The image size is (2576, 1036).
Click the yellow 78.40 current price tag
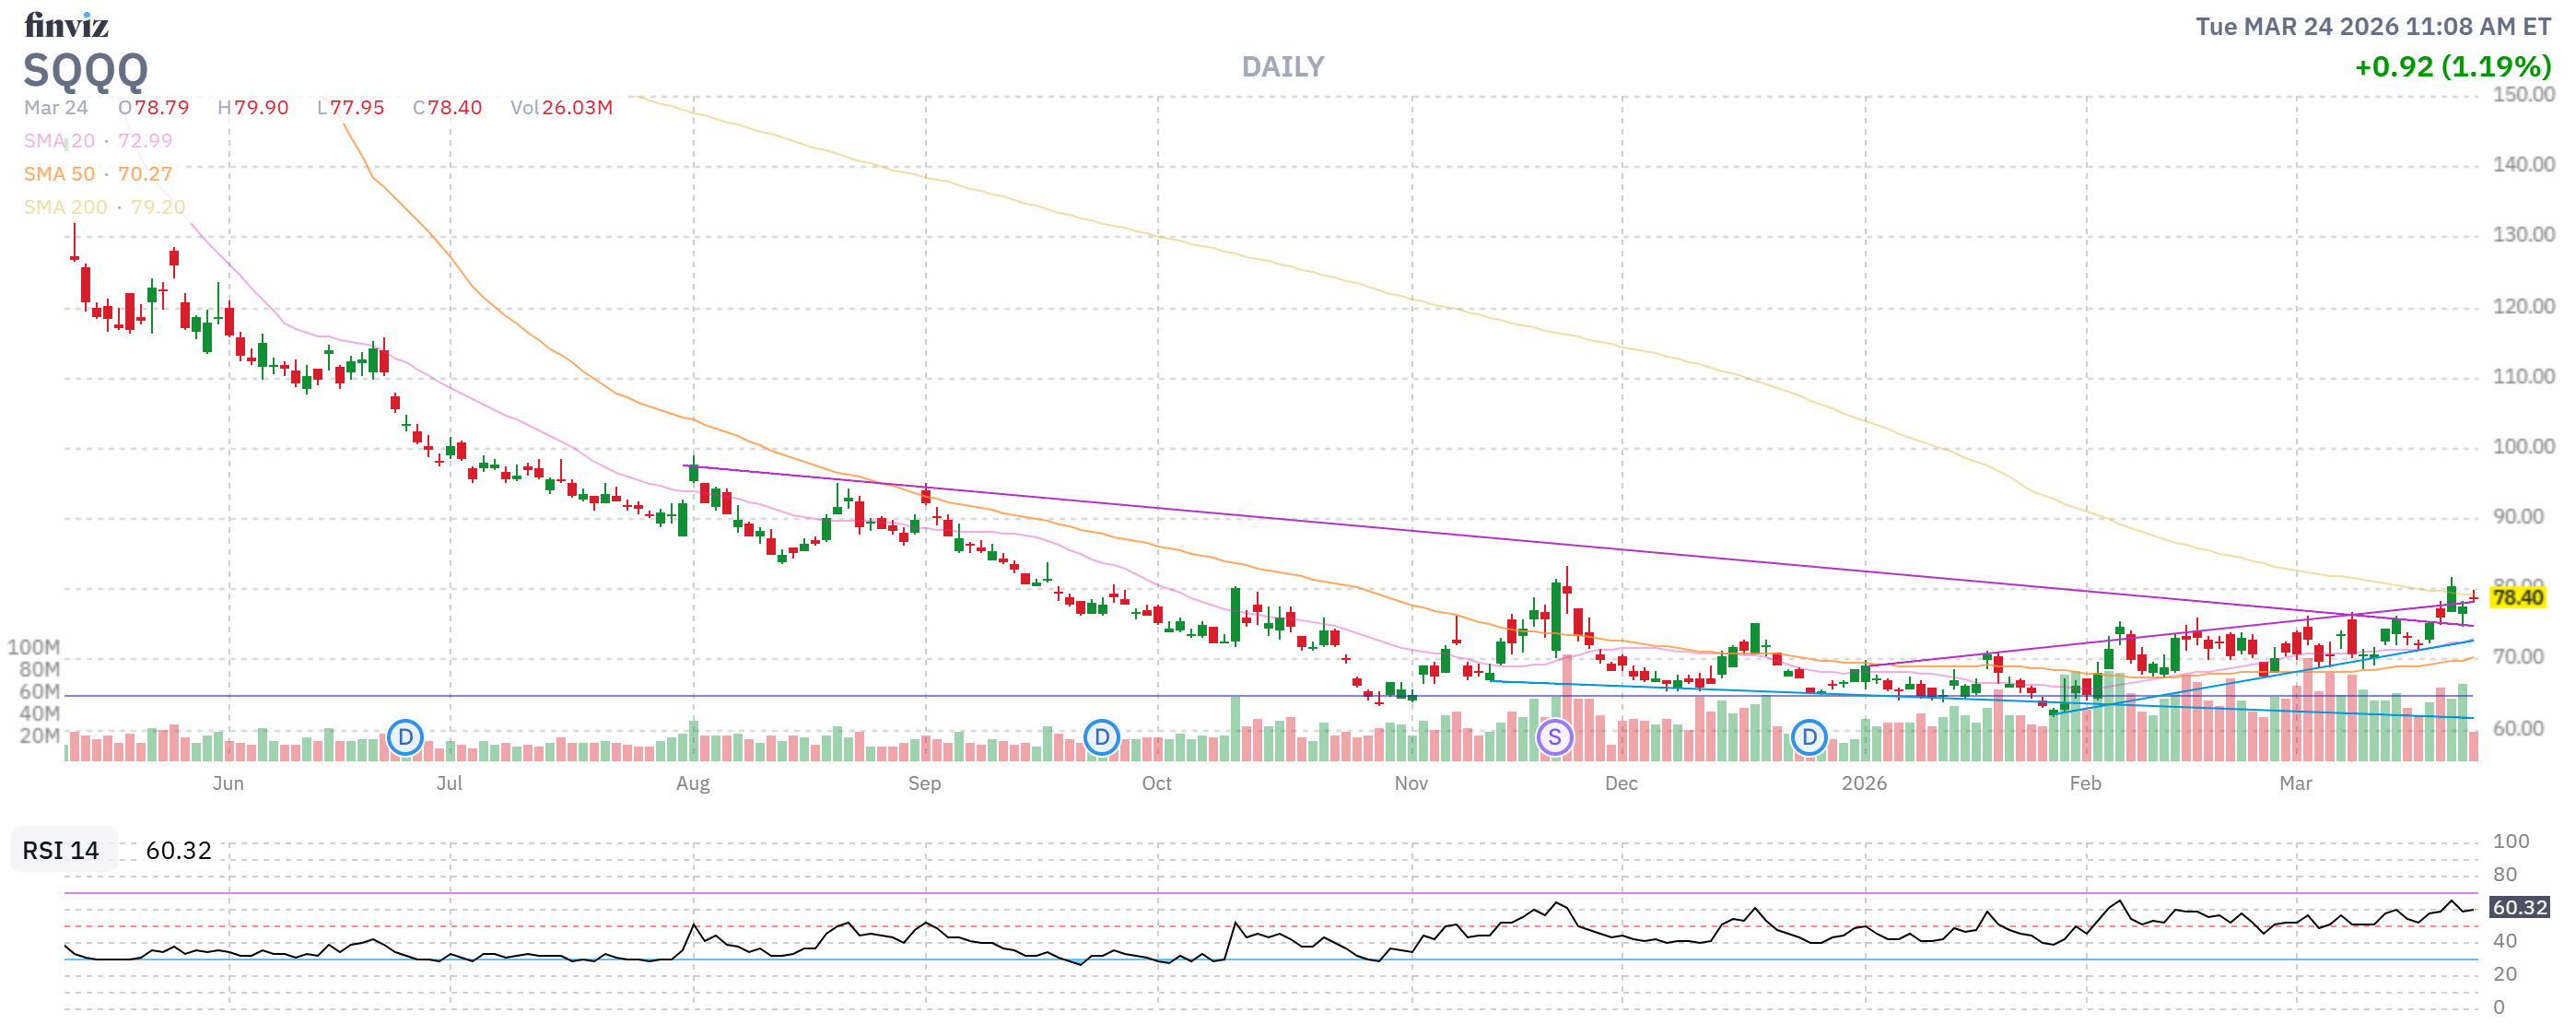point(2517,598)
